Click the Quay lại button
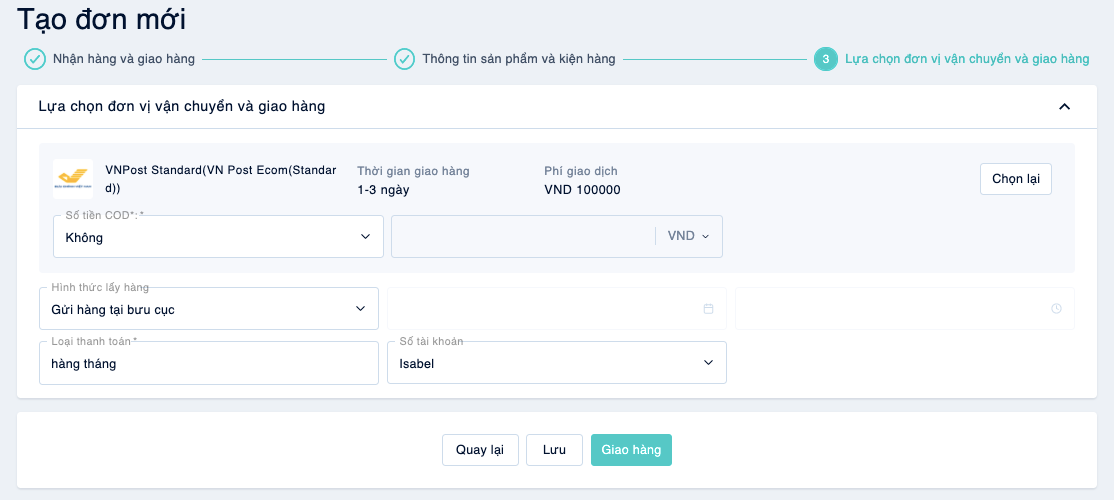The height and width of the screenshot is (500, 1114). point(480,450)
